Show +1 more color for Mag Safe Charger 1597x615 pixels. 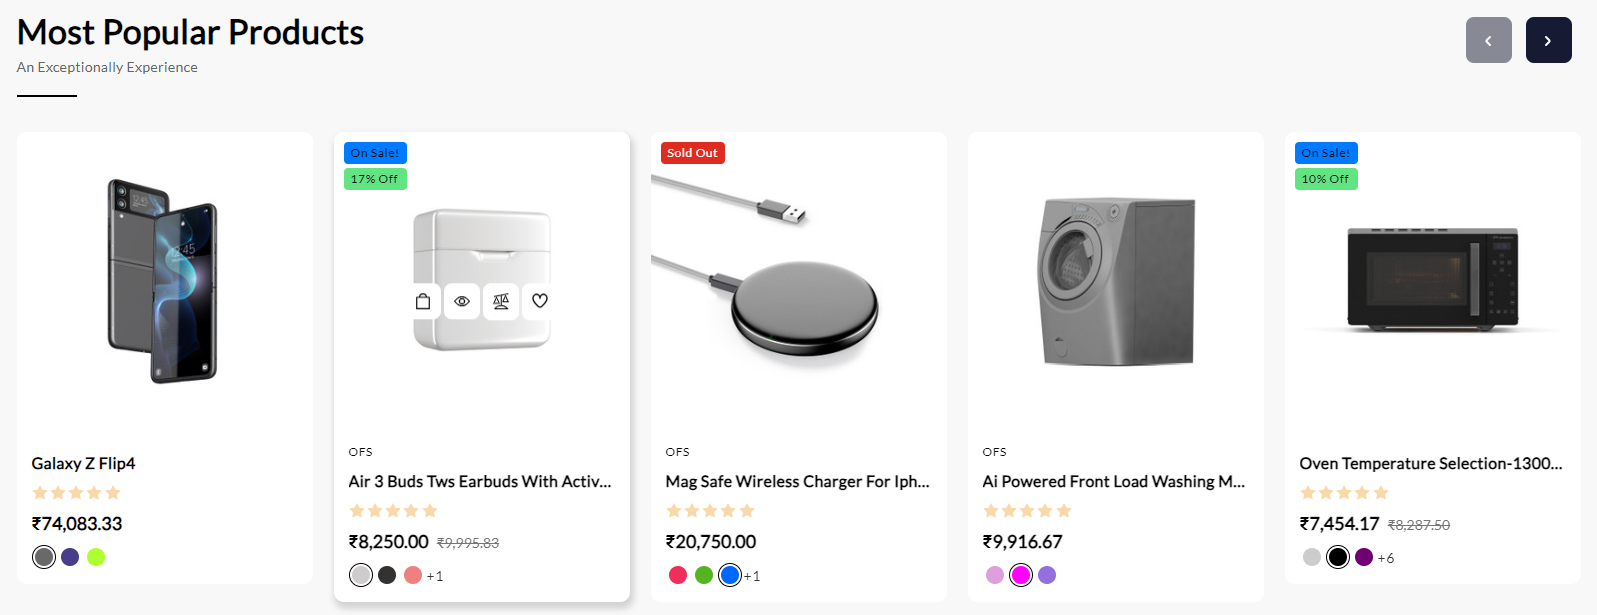(x=752, y=576)
